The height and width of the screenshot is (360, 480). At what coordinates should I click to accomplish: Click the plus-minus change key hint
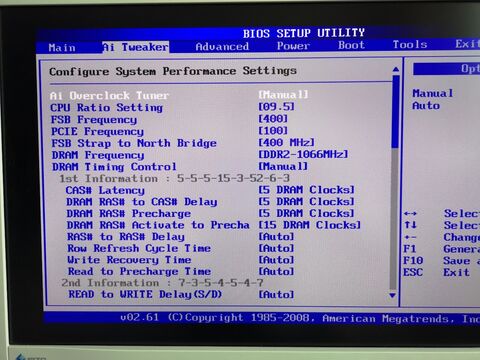(x=410, y=237)
